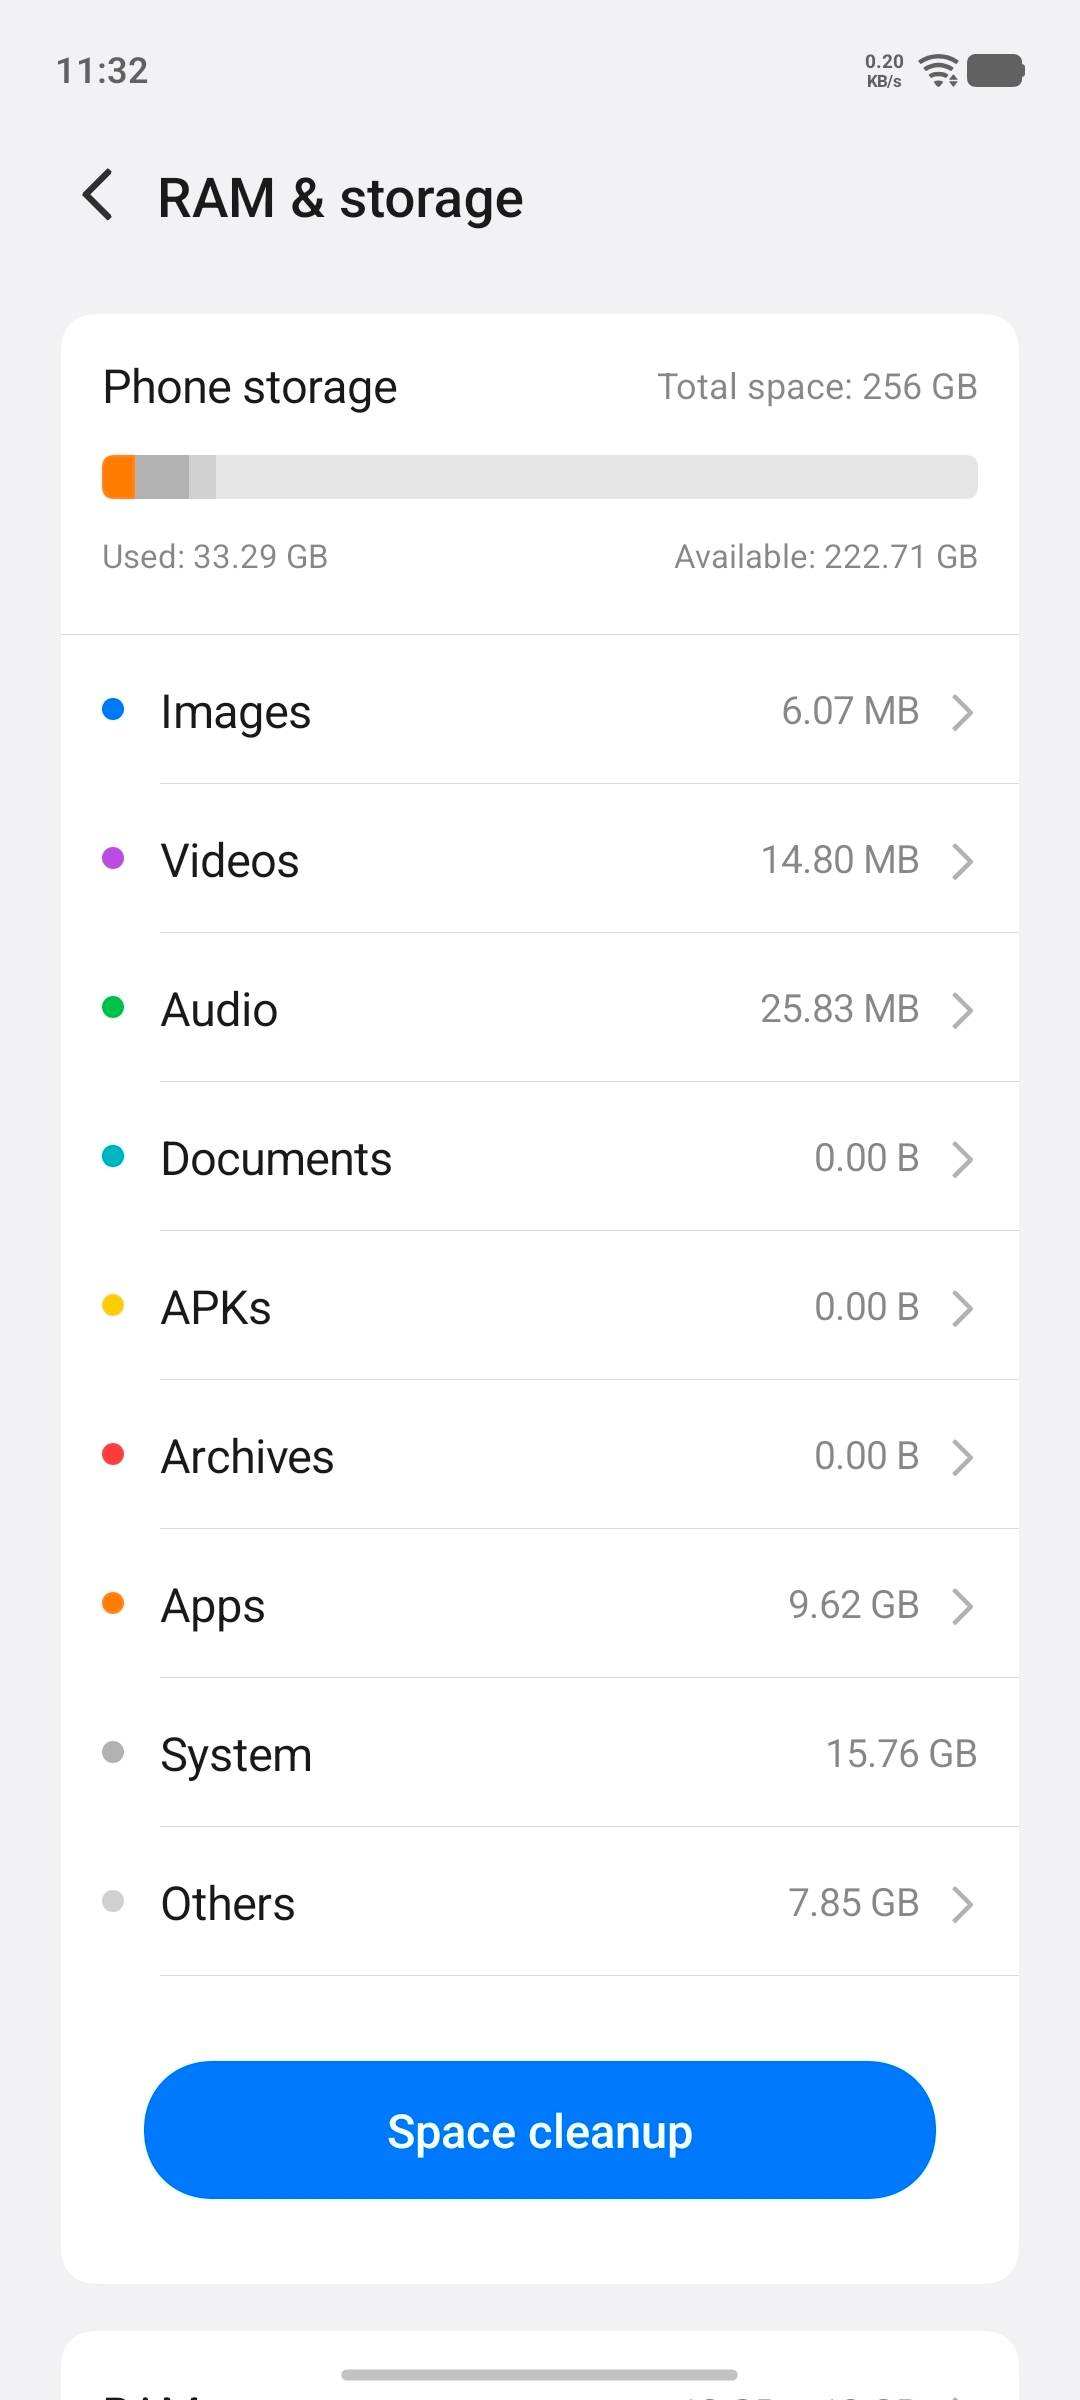Open the Others storage category
1080x2400 pixels.
pyautogui.click(x=540, y=1903)
